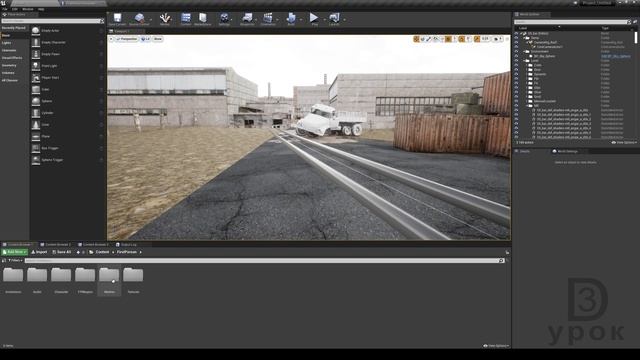Select Cube in Place Actors
640x360 pixels.
click(67, 89)
